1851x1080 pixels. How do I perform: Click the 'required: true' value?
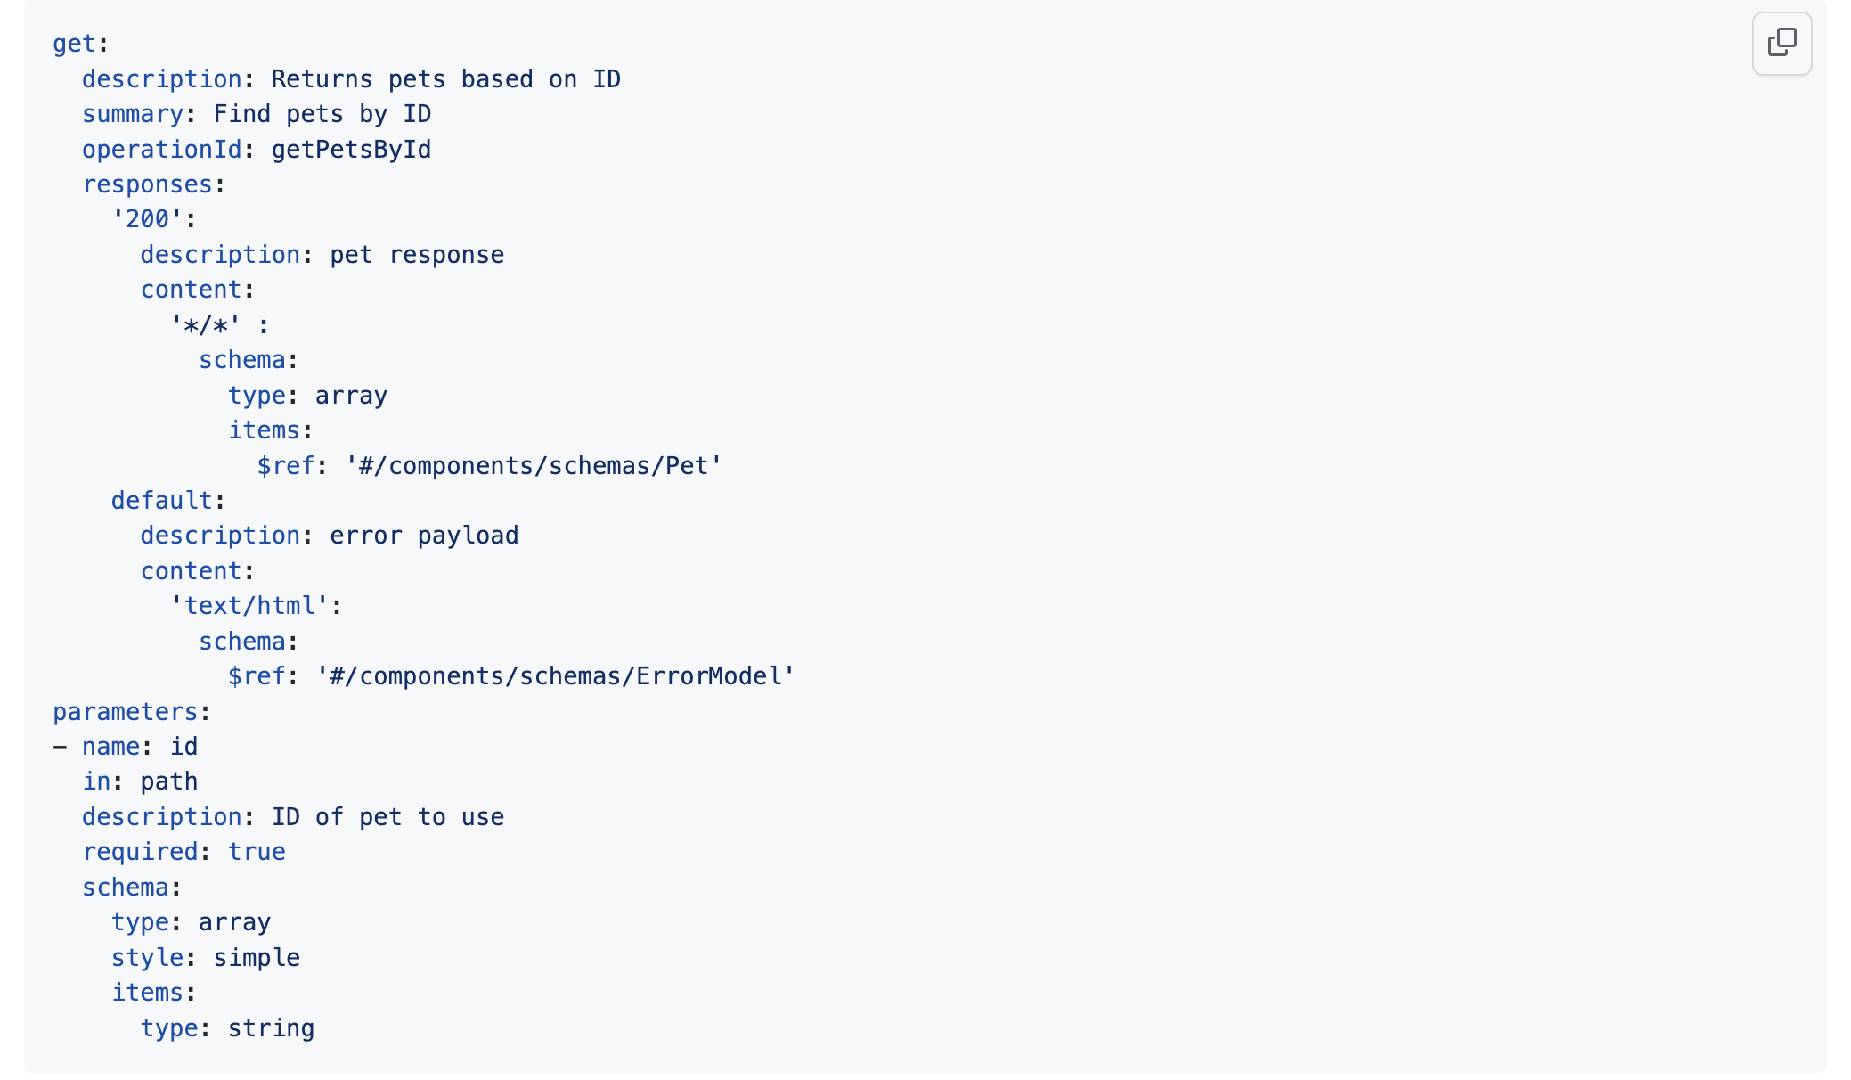257,852
